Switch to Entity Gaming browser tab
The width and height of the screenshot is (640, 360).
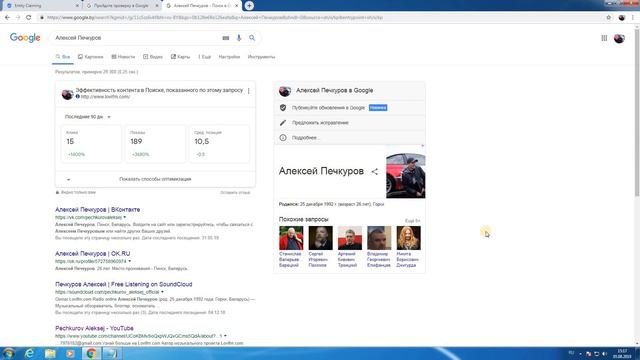[x=41, y=6]
